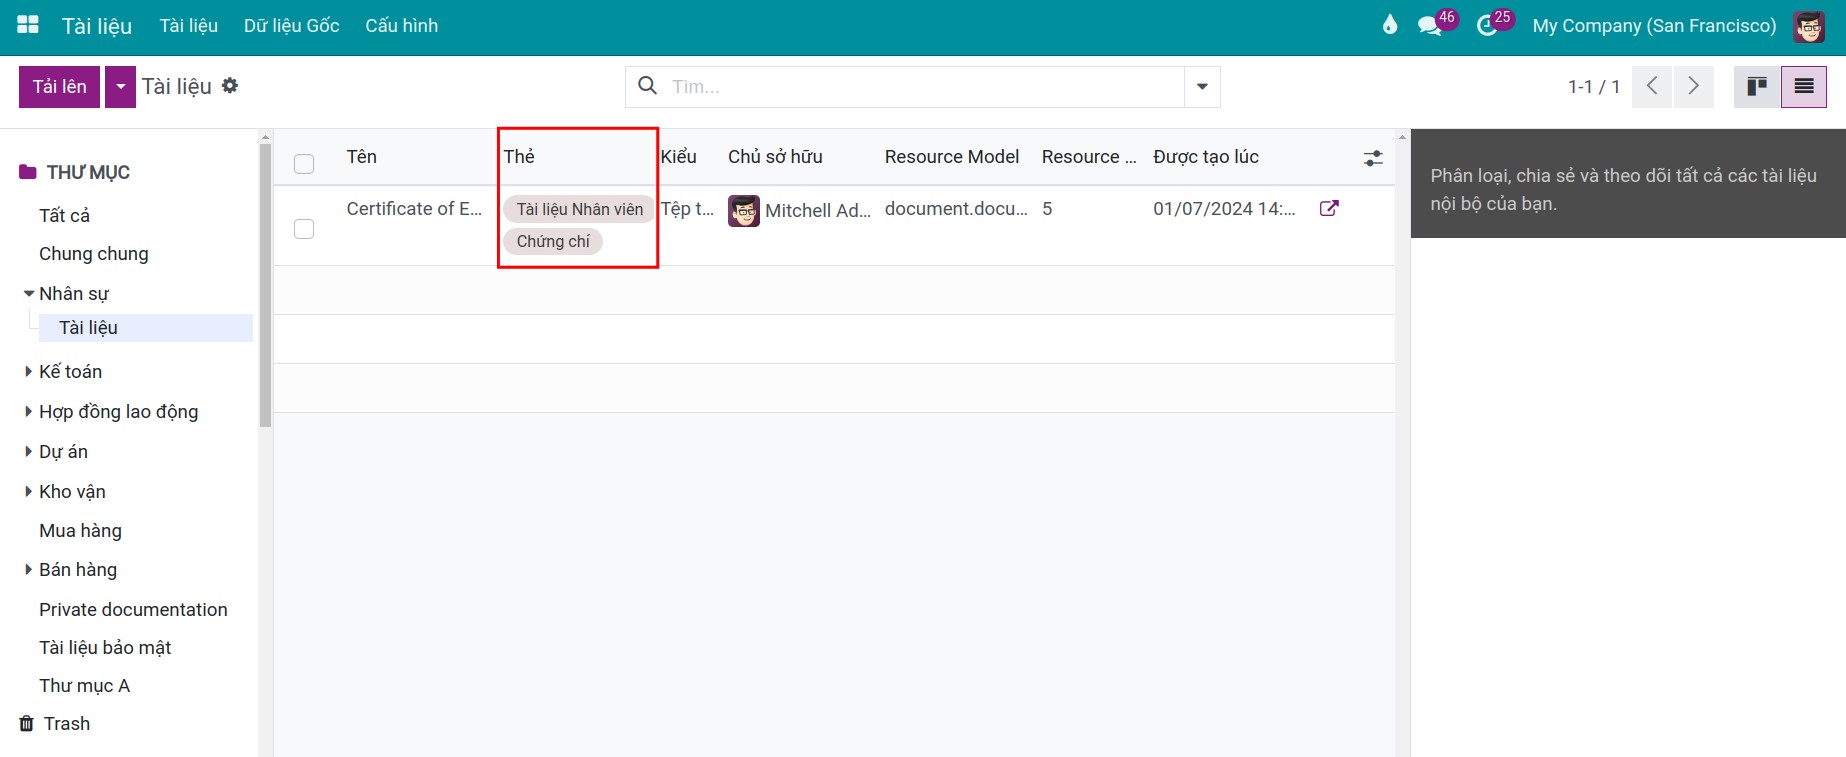Click the 01/07/2024 14:... date cell
Screen dimensions: 1846x757
pos(1224,209)
